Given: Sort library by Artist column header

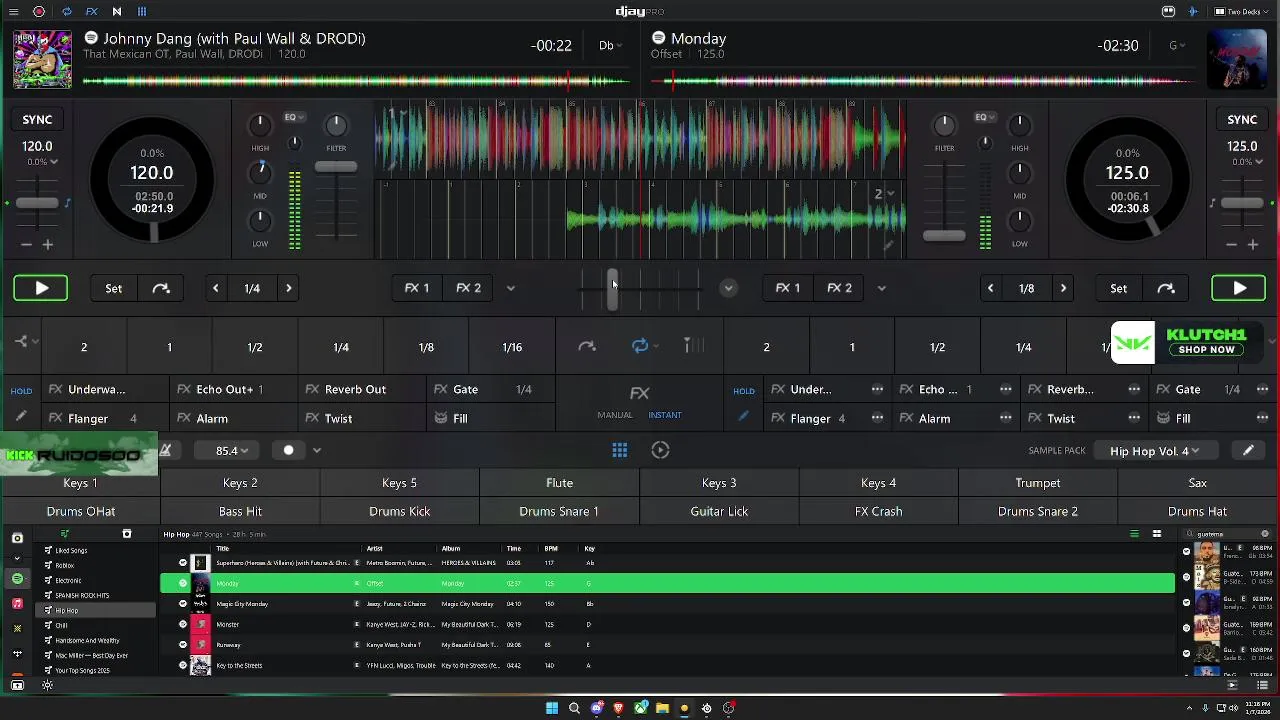Looking at the screenshot, I should coord(375,548).
